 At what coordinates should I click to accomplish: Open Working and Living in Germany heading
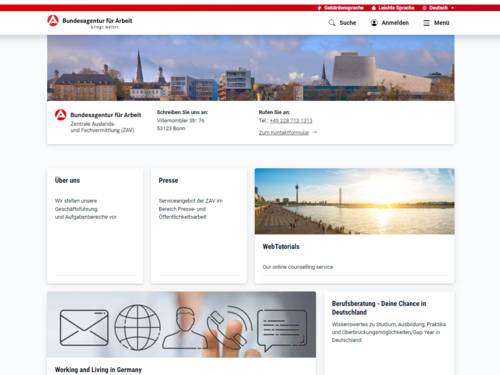pyautogui.click(x=98, y=370)
